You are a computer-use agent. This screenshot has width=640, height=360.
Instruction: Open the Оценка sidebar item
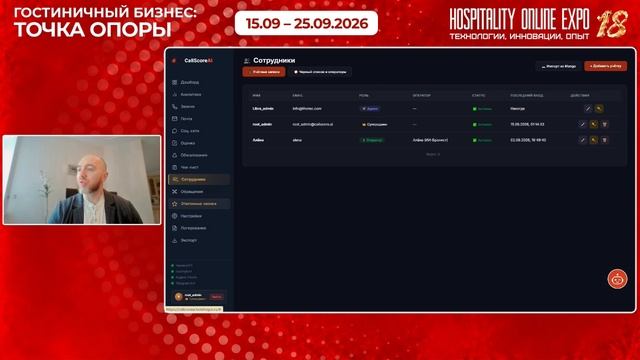coord(199,143)
